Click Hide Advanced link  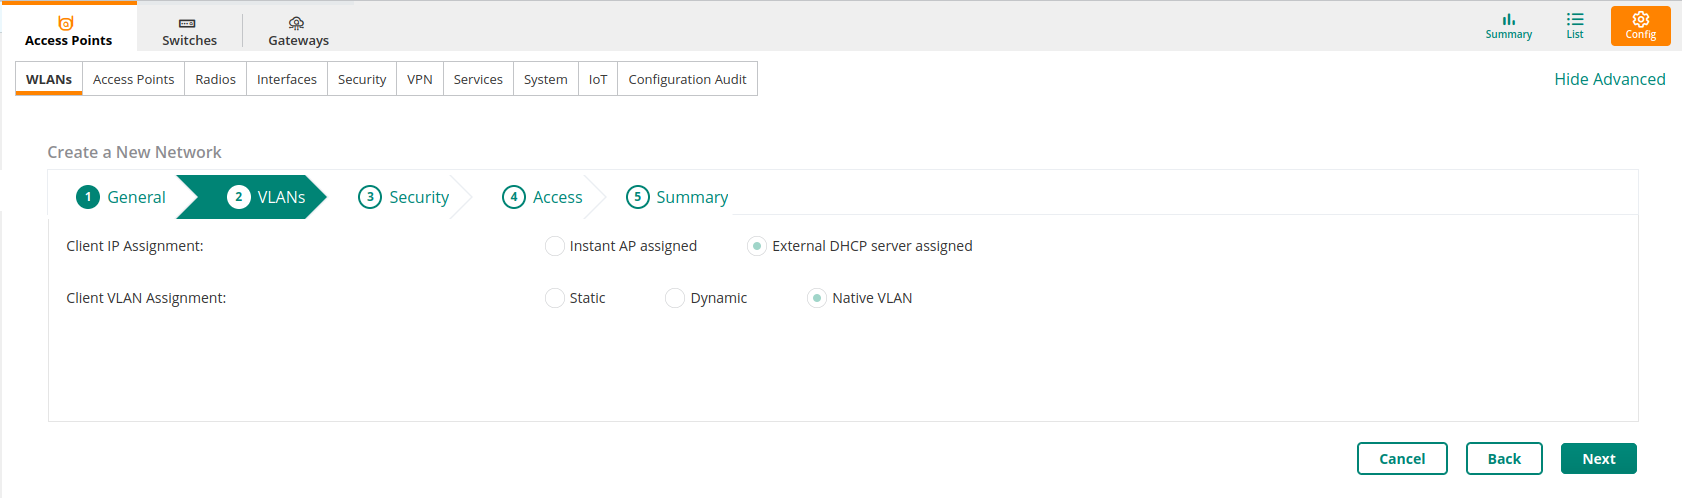pyautogui.click(x=1609, y=79)
